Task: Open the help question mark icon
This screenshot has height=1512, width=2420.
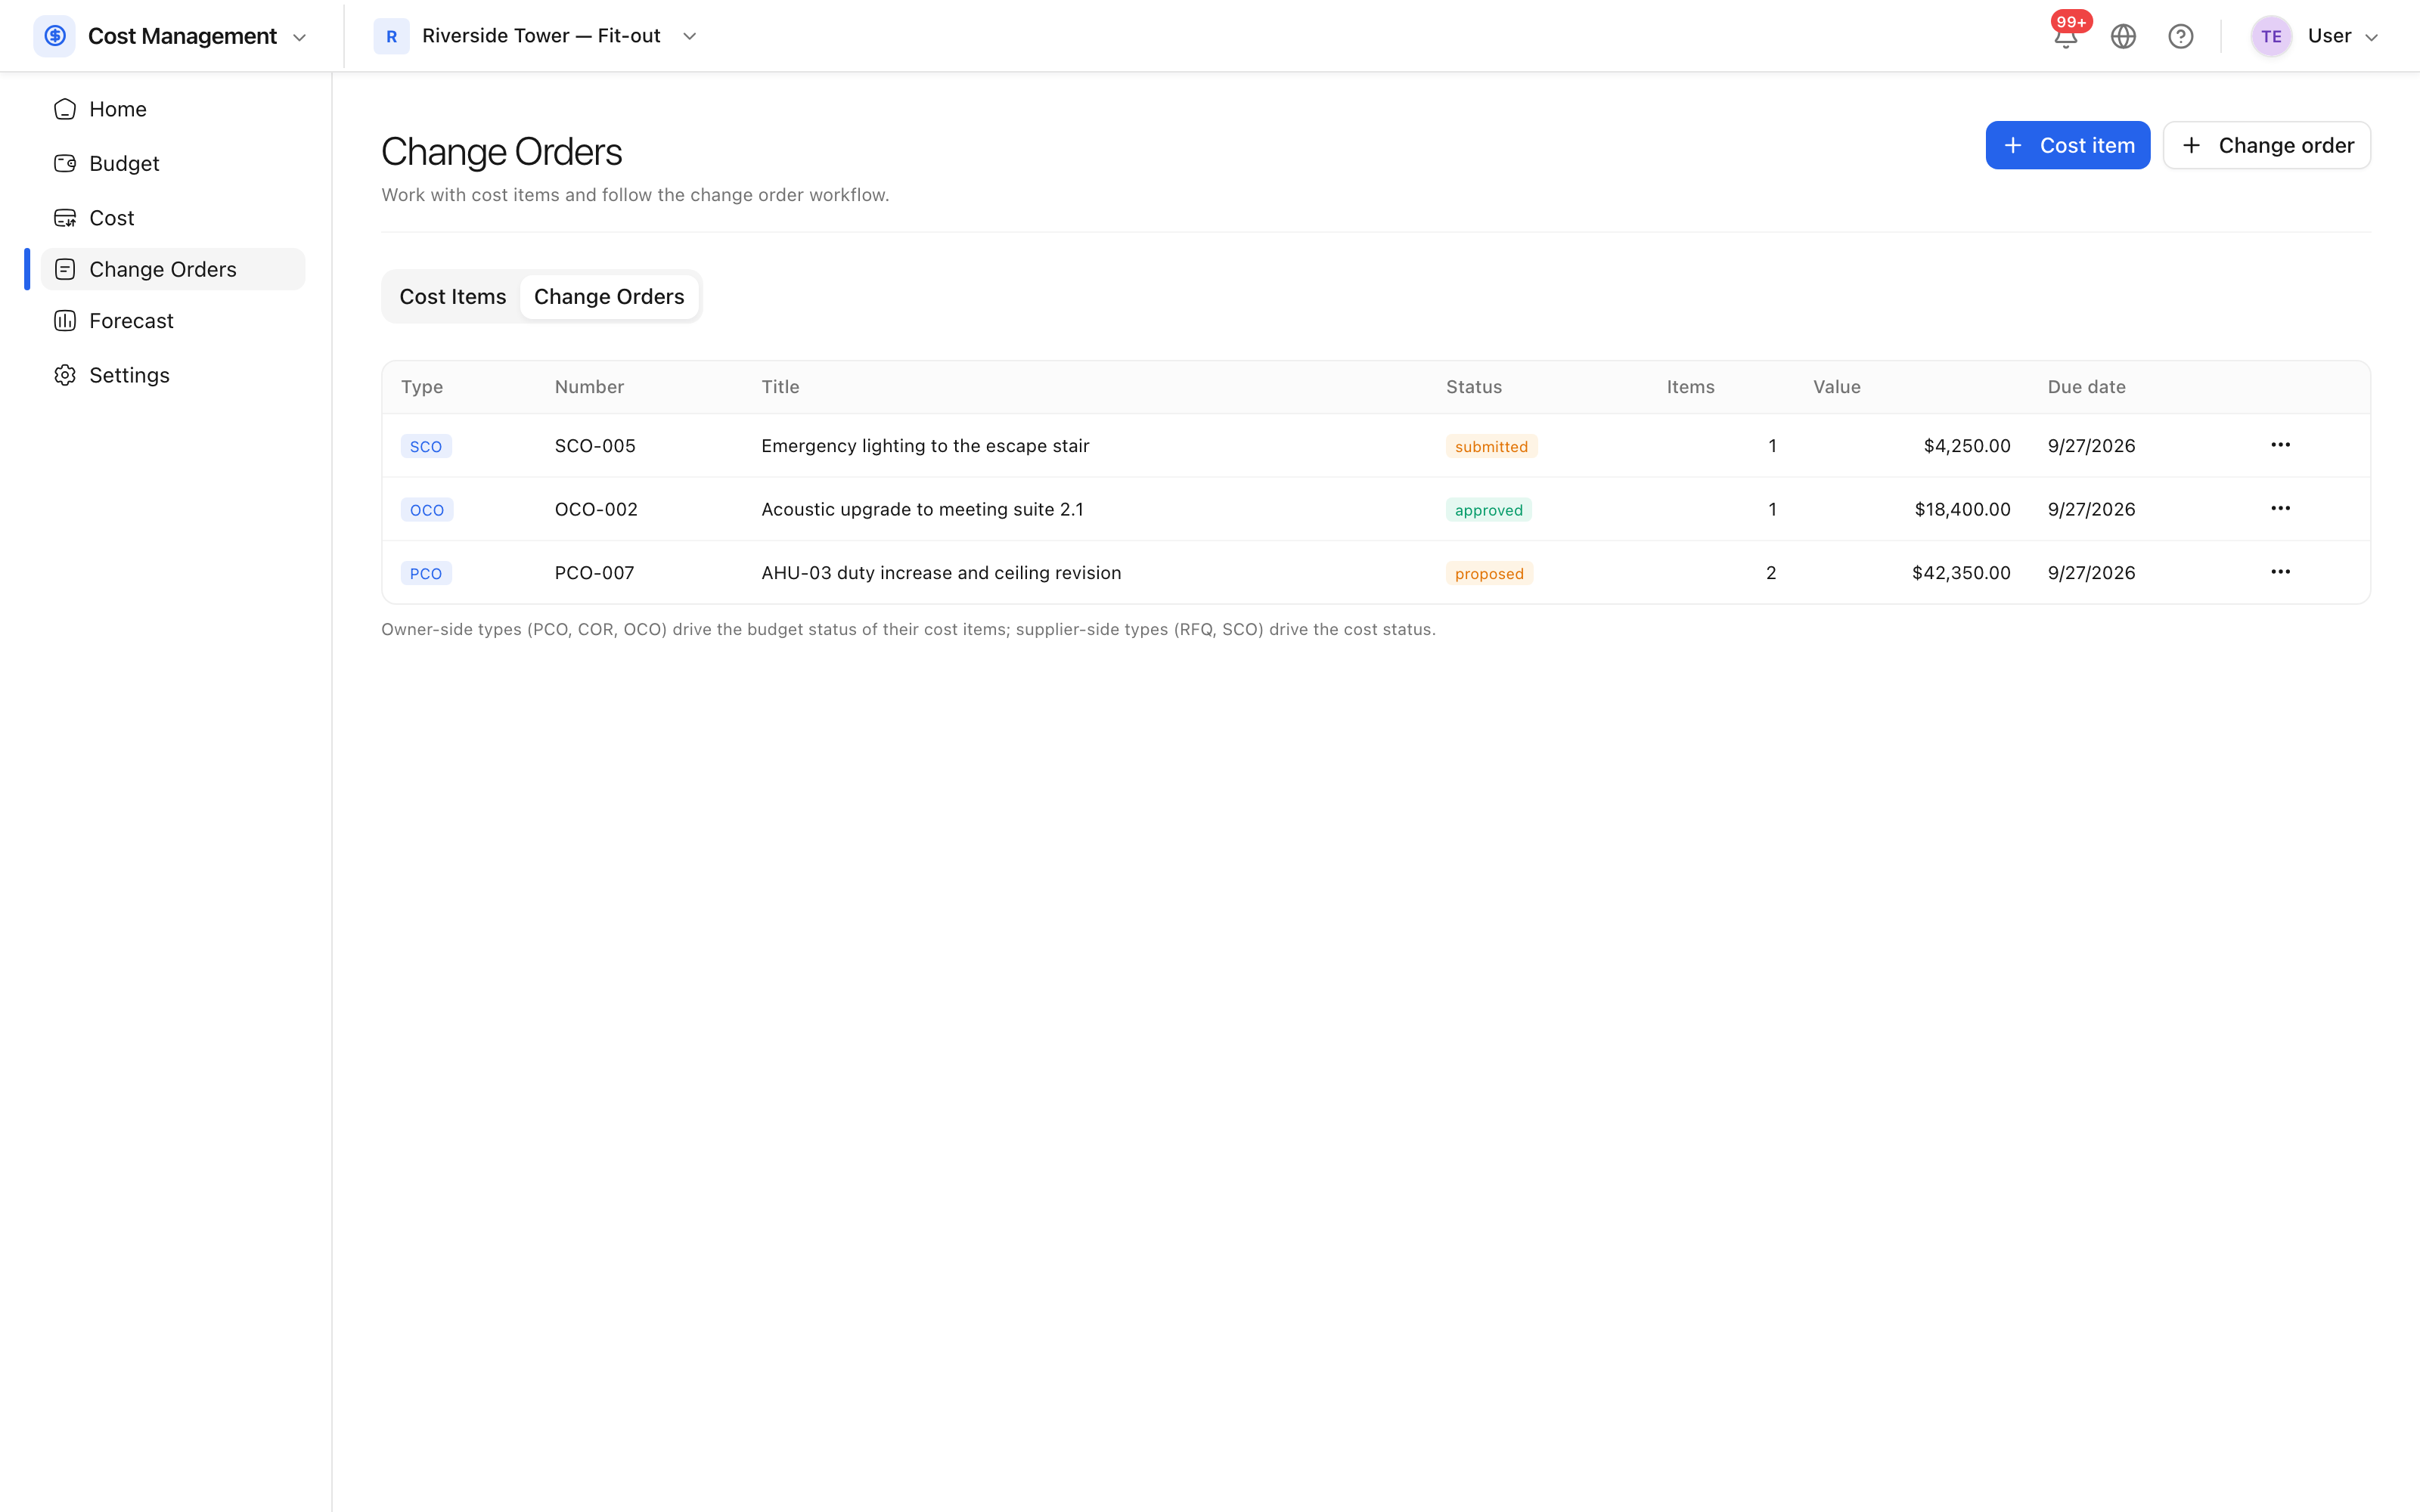Action: coord(2181,36)
